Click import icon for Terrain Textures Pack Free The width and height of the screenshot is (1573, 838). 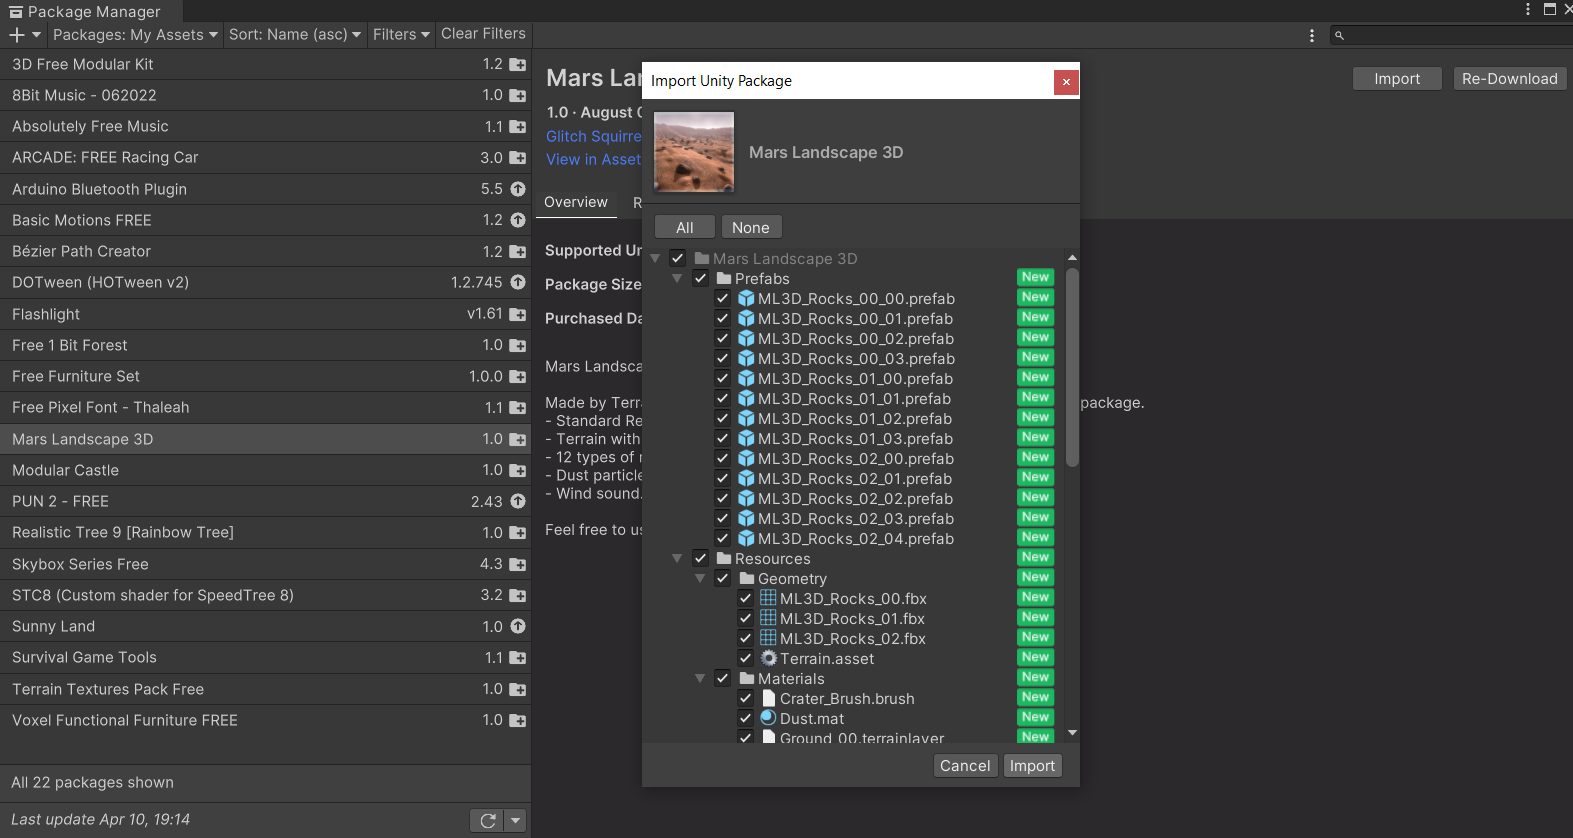pyautogui.click(x=517, y=689)
